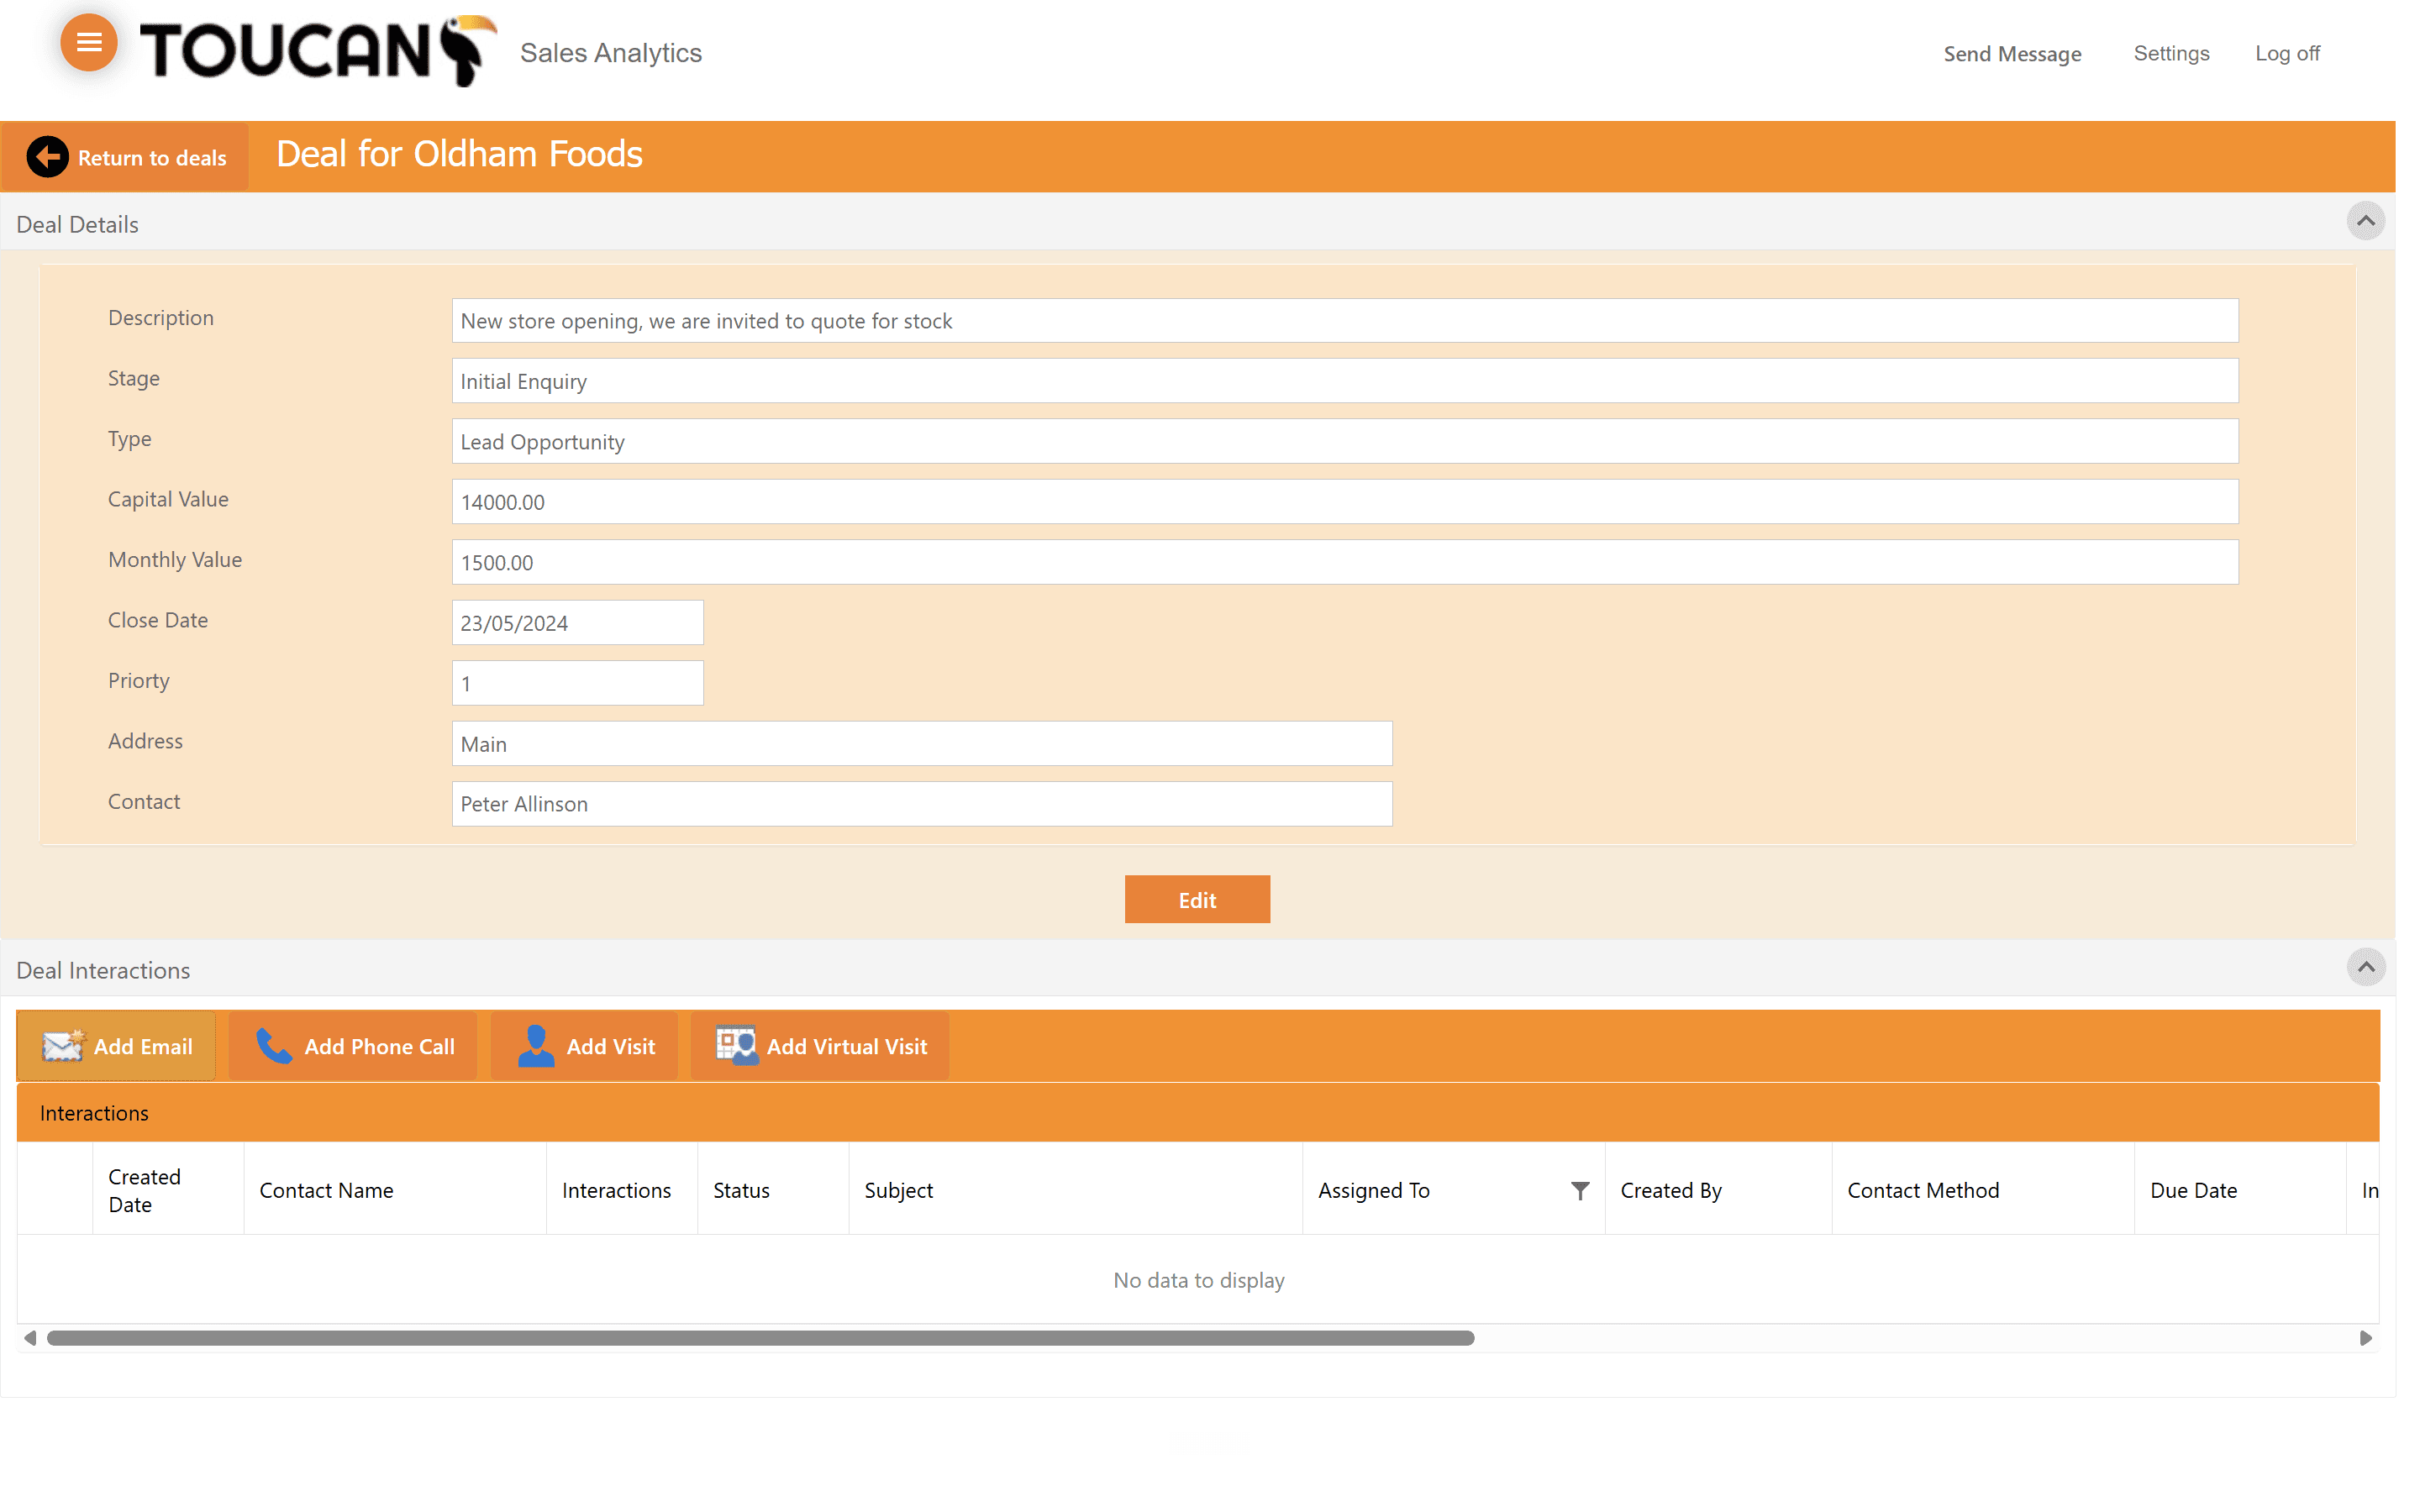Open the Assigned To column filter
The image size is (2420, 1512).
[x=1580, y=1190]
